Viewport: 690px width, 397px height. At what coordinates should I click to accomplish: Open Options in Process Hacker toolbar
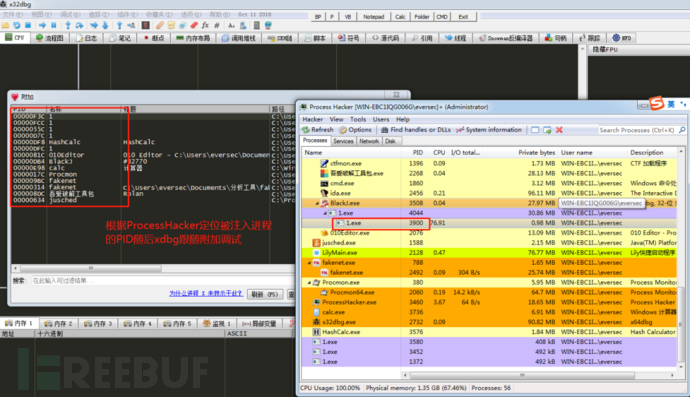point(356,130)
